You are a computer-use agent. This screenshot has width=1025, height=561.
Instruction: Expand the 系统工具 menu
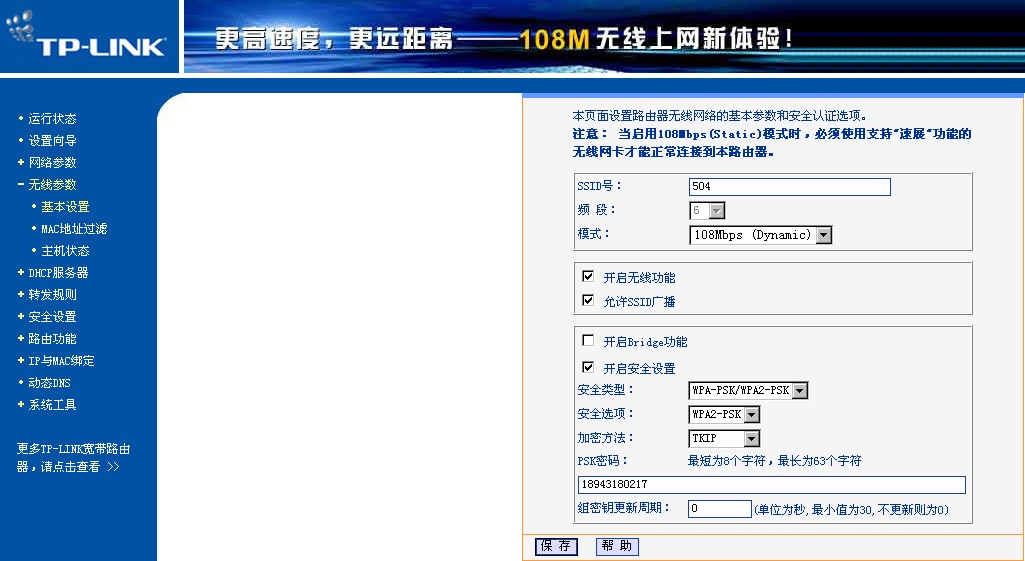52,405
